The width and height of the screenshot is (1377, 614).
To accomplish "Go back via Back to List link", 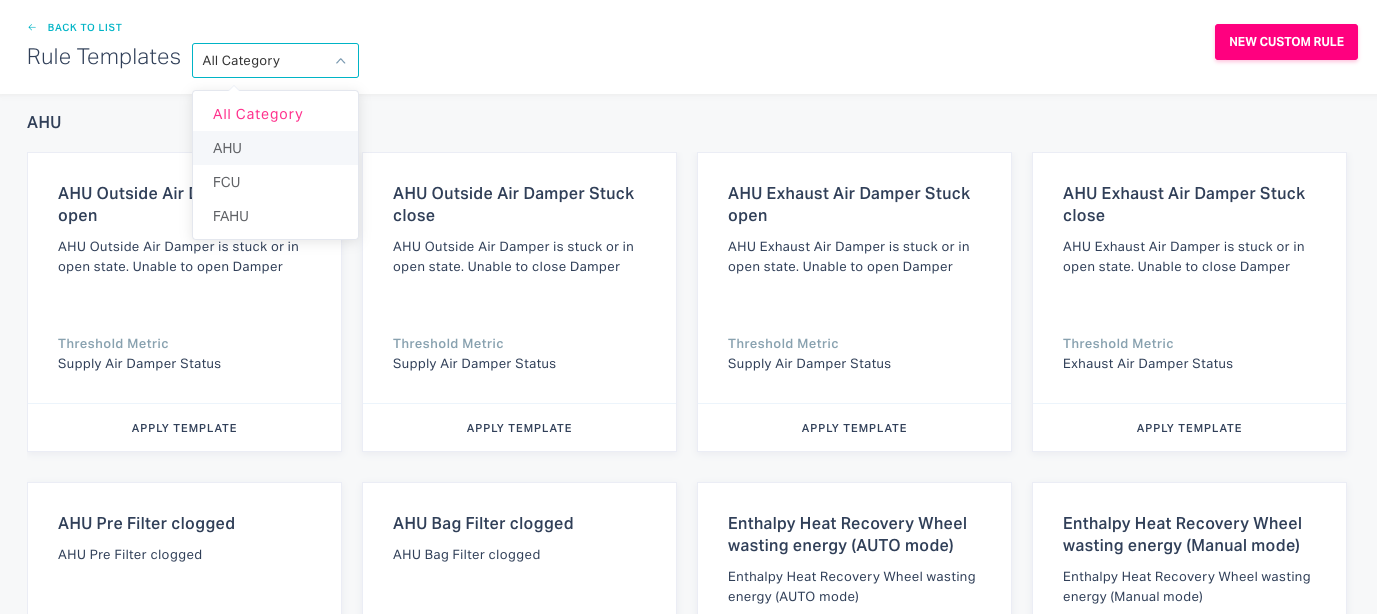I will 84,28.
